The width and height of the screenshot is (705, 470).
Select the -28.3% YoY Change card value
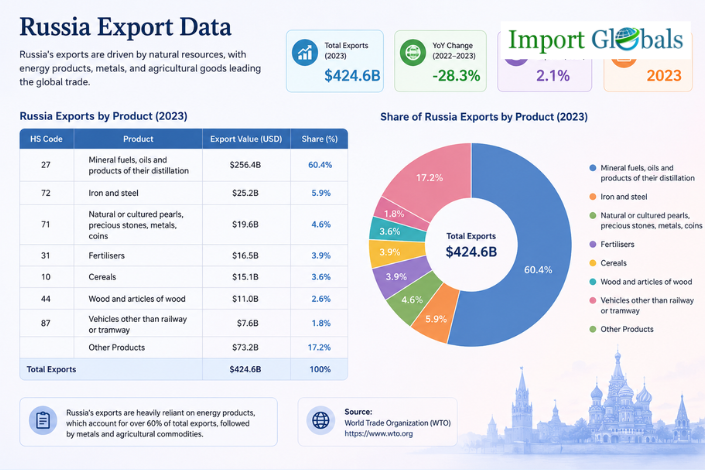[x=456, y=76]
